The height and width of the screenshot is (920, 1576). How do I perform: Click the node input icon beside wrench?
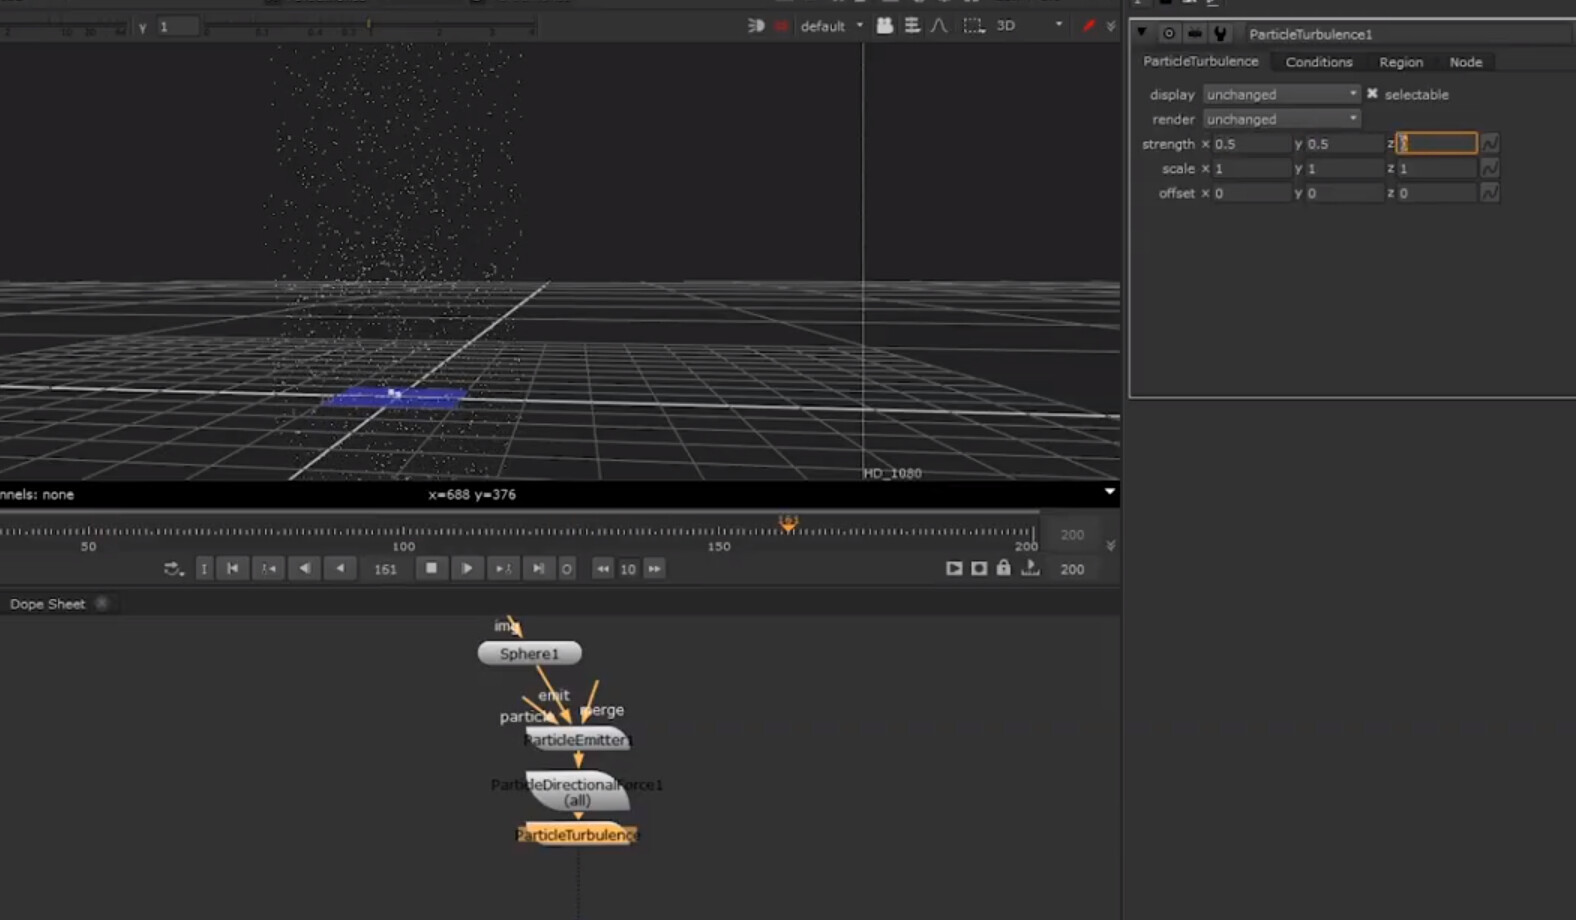pyautogui.click(x=1194, y=33)
